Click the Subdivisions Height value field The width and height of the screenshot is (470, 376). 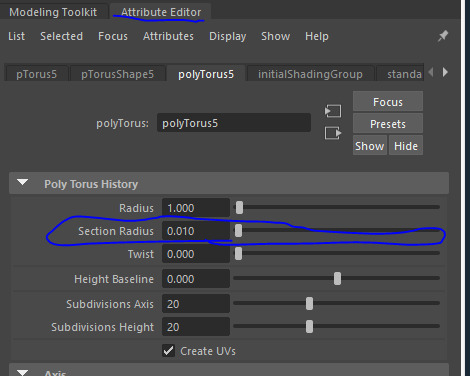(196, 327)
